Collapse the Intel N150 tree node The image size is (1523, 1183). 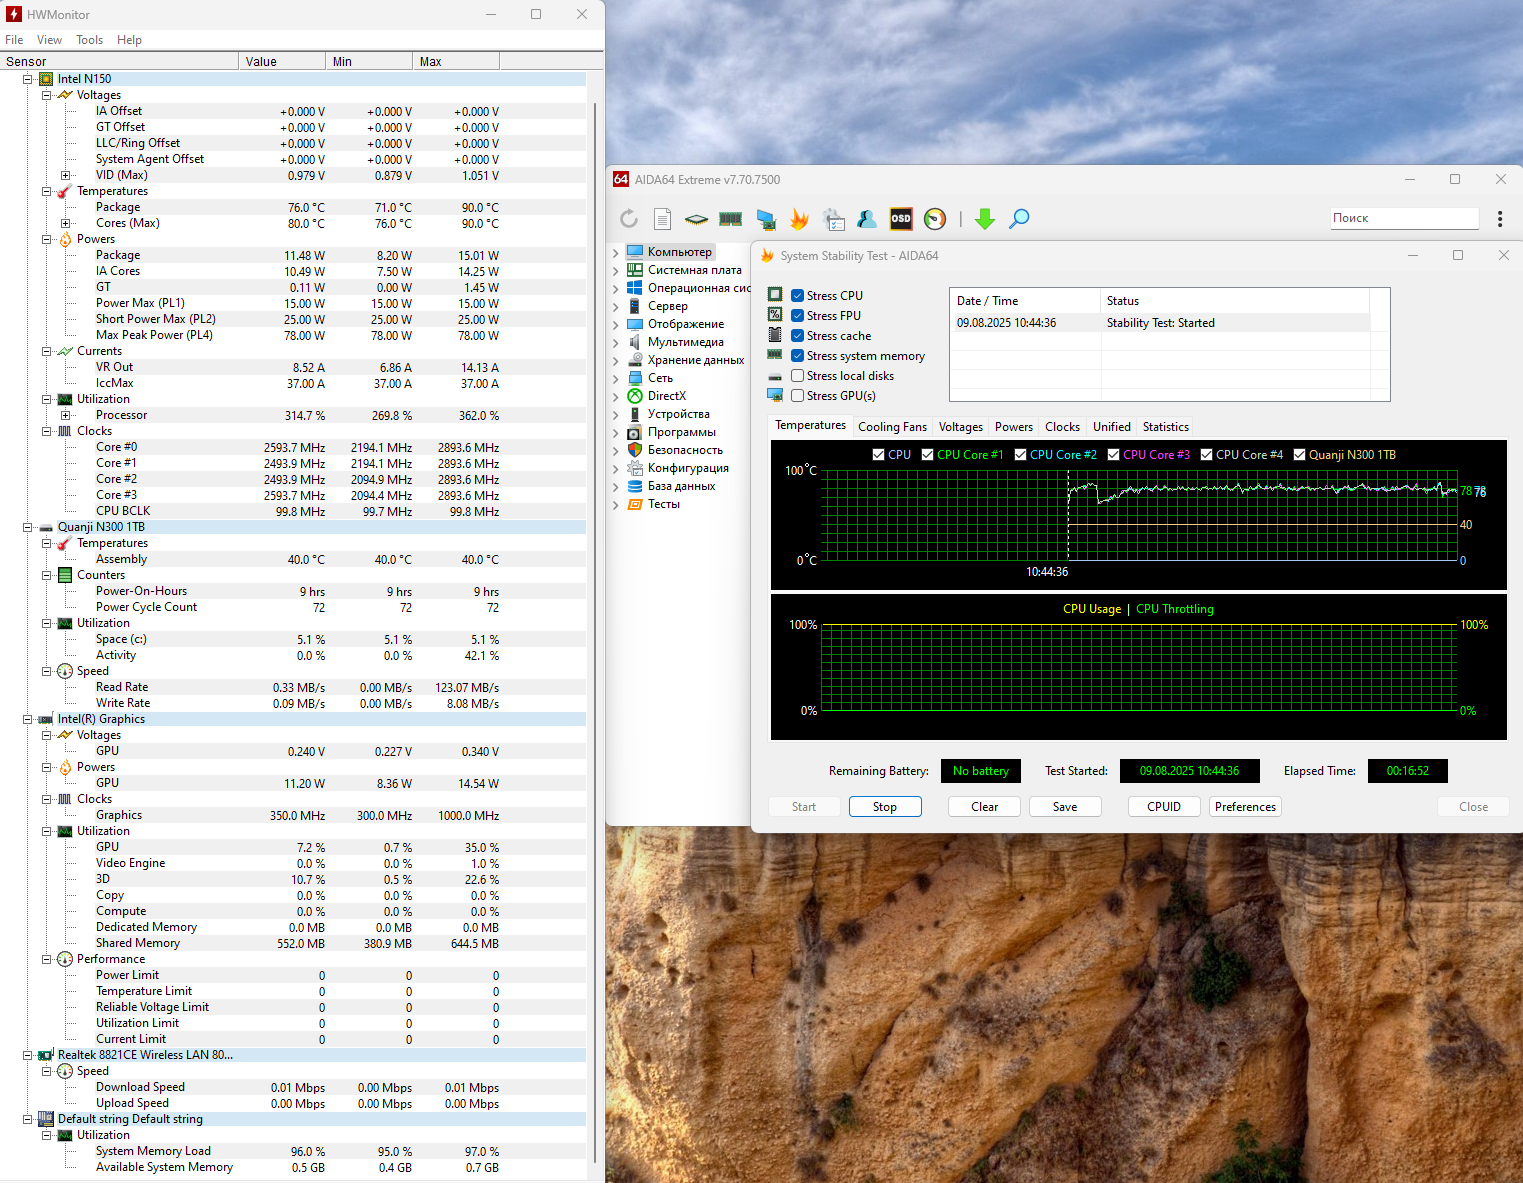pyautogui.click(x=28, y=79)
